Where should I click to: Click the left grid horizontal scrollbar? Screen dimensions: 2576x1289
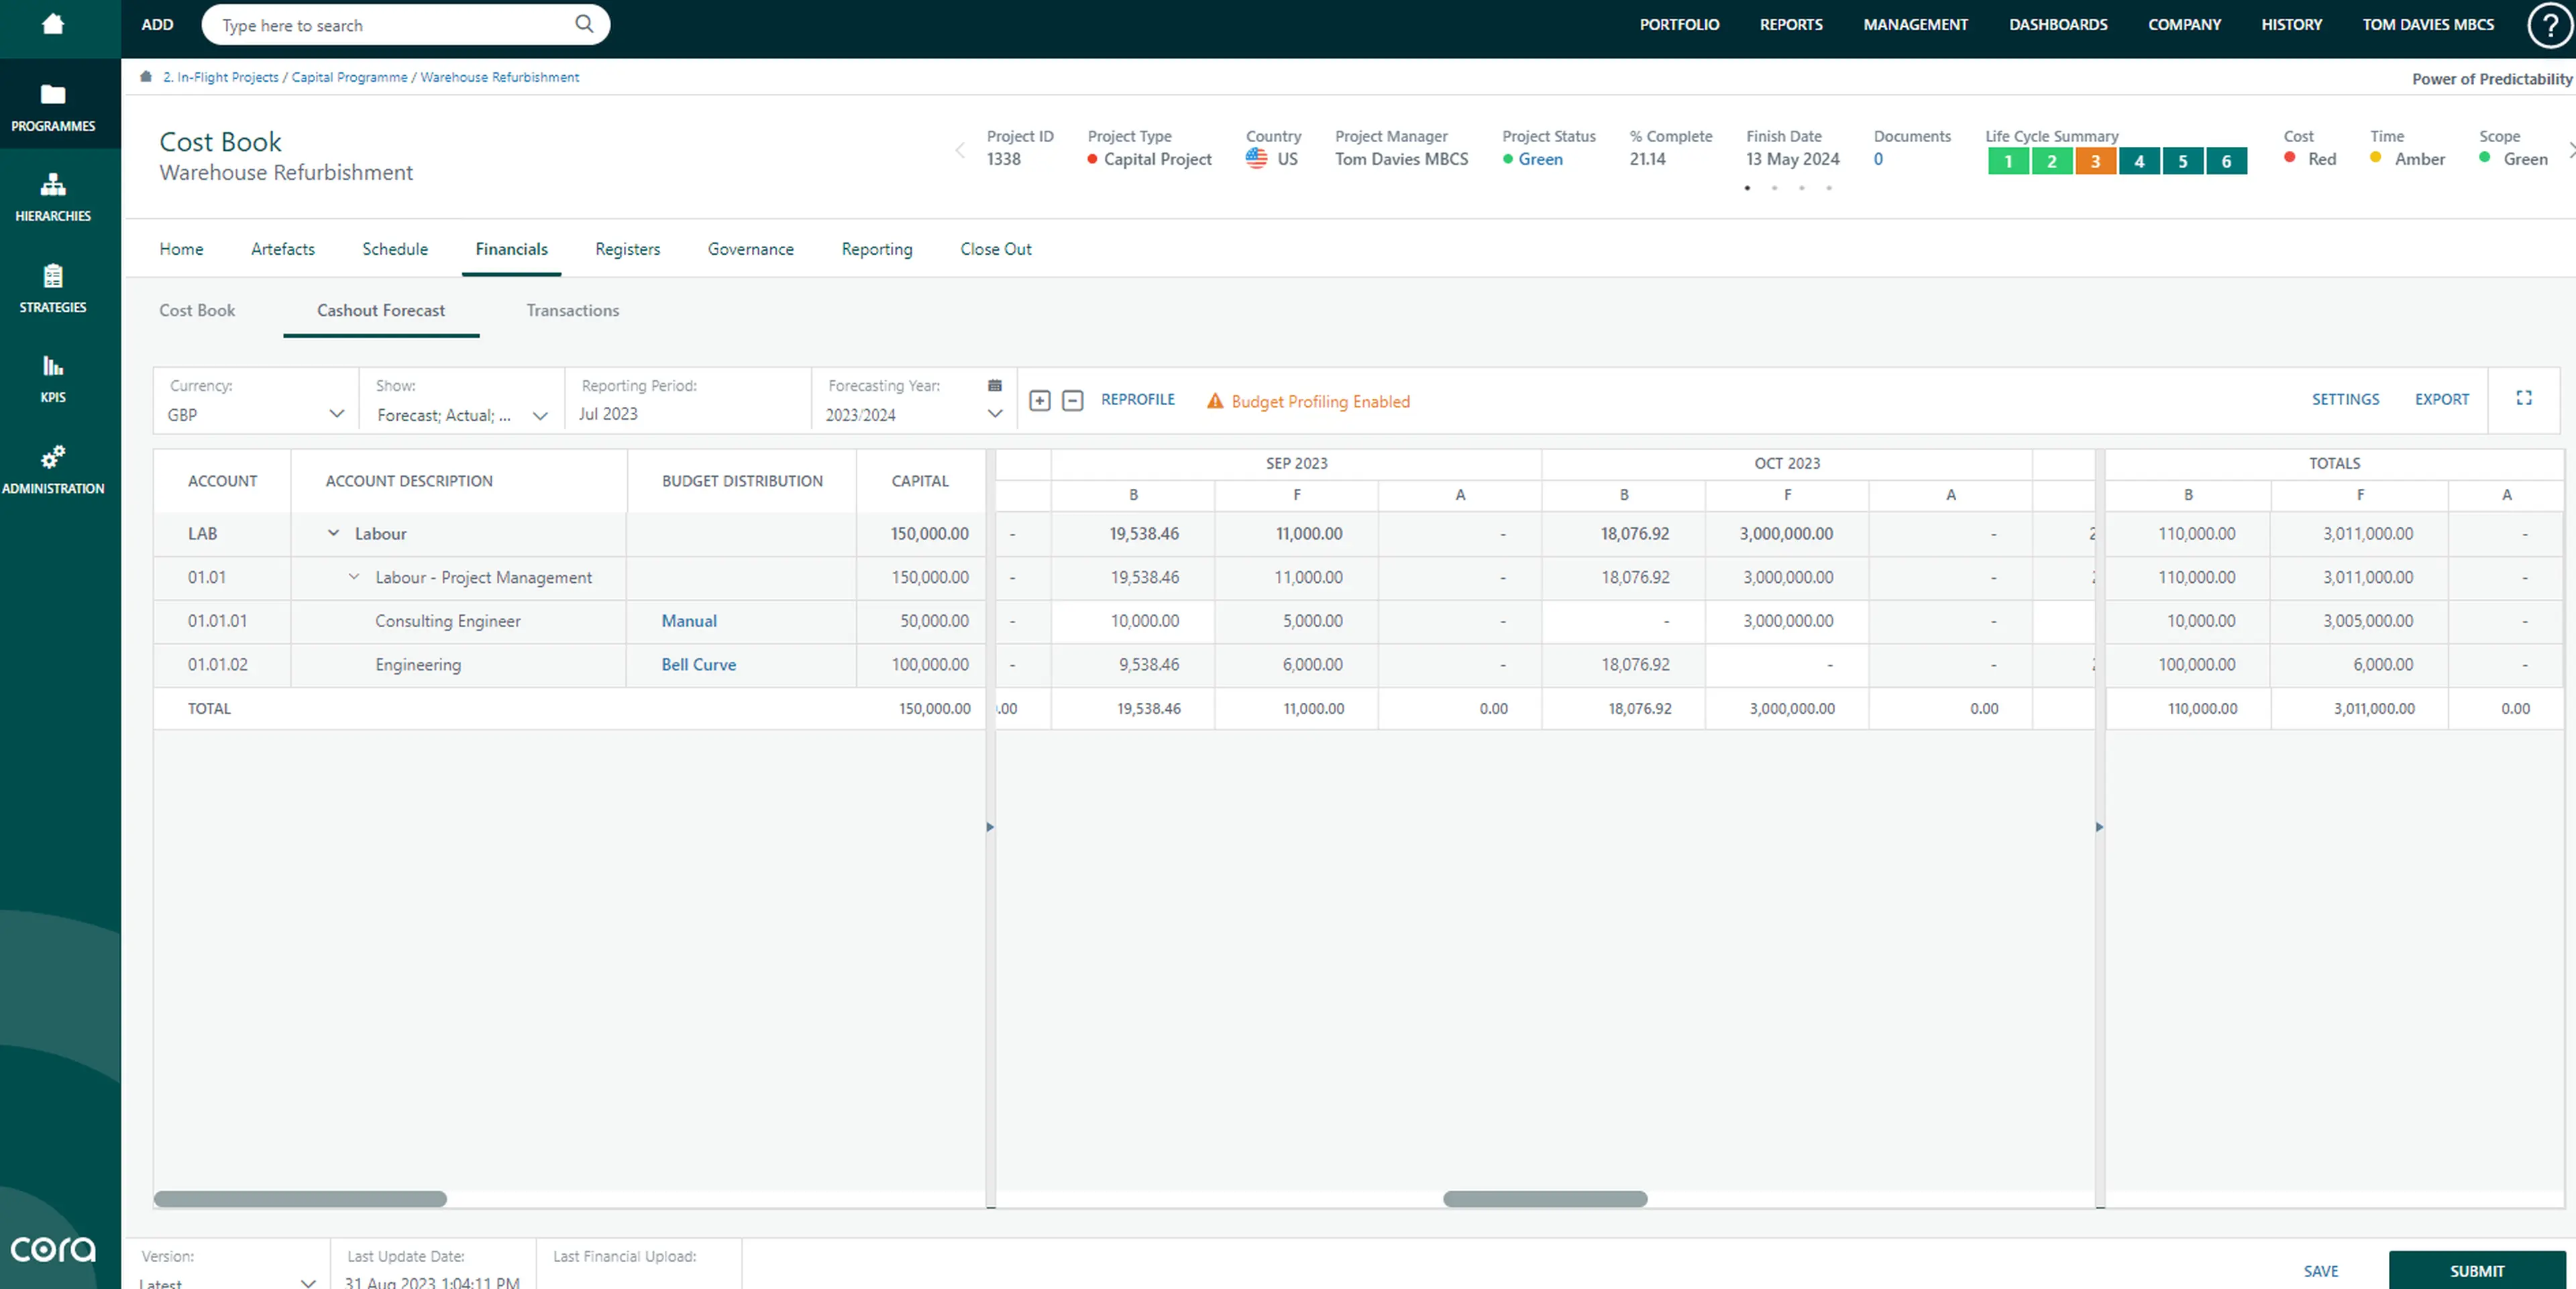pyautogui.click(x=300, y=1198)
